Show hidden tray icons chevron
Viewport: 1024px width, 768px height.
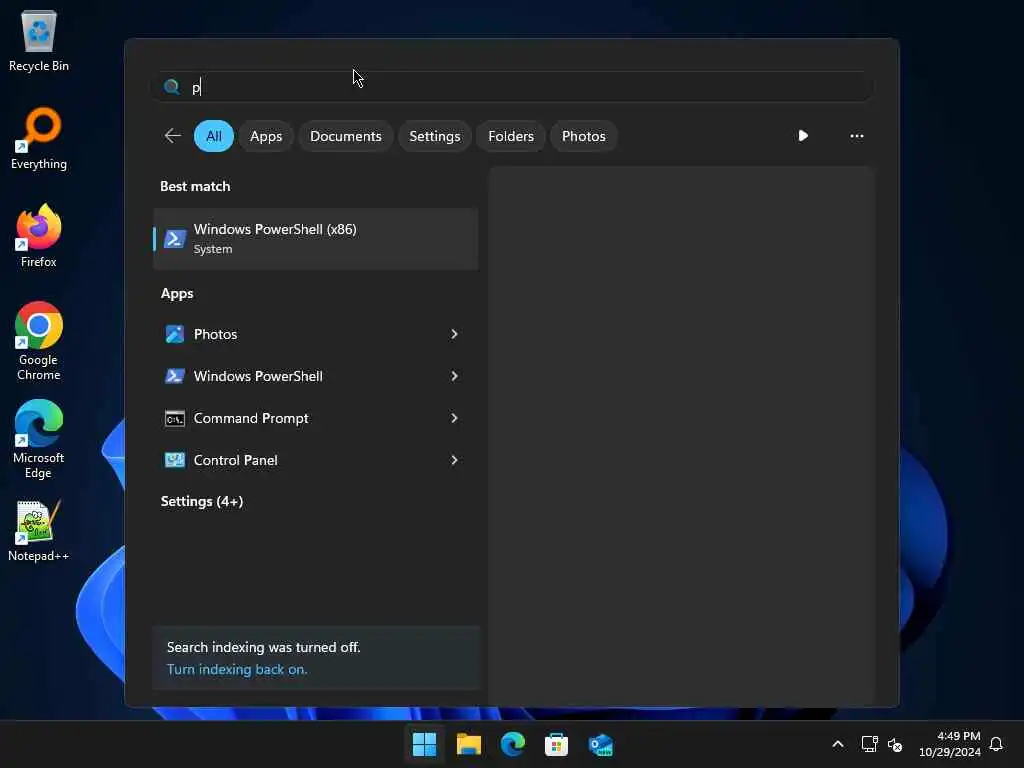(x=838, y=744)
